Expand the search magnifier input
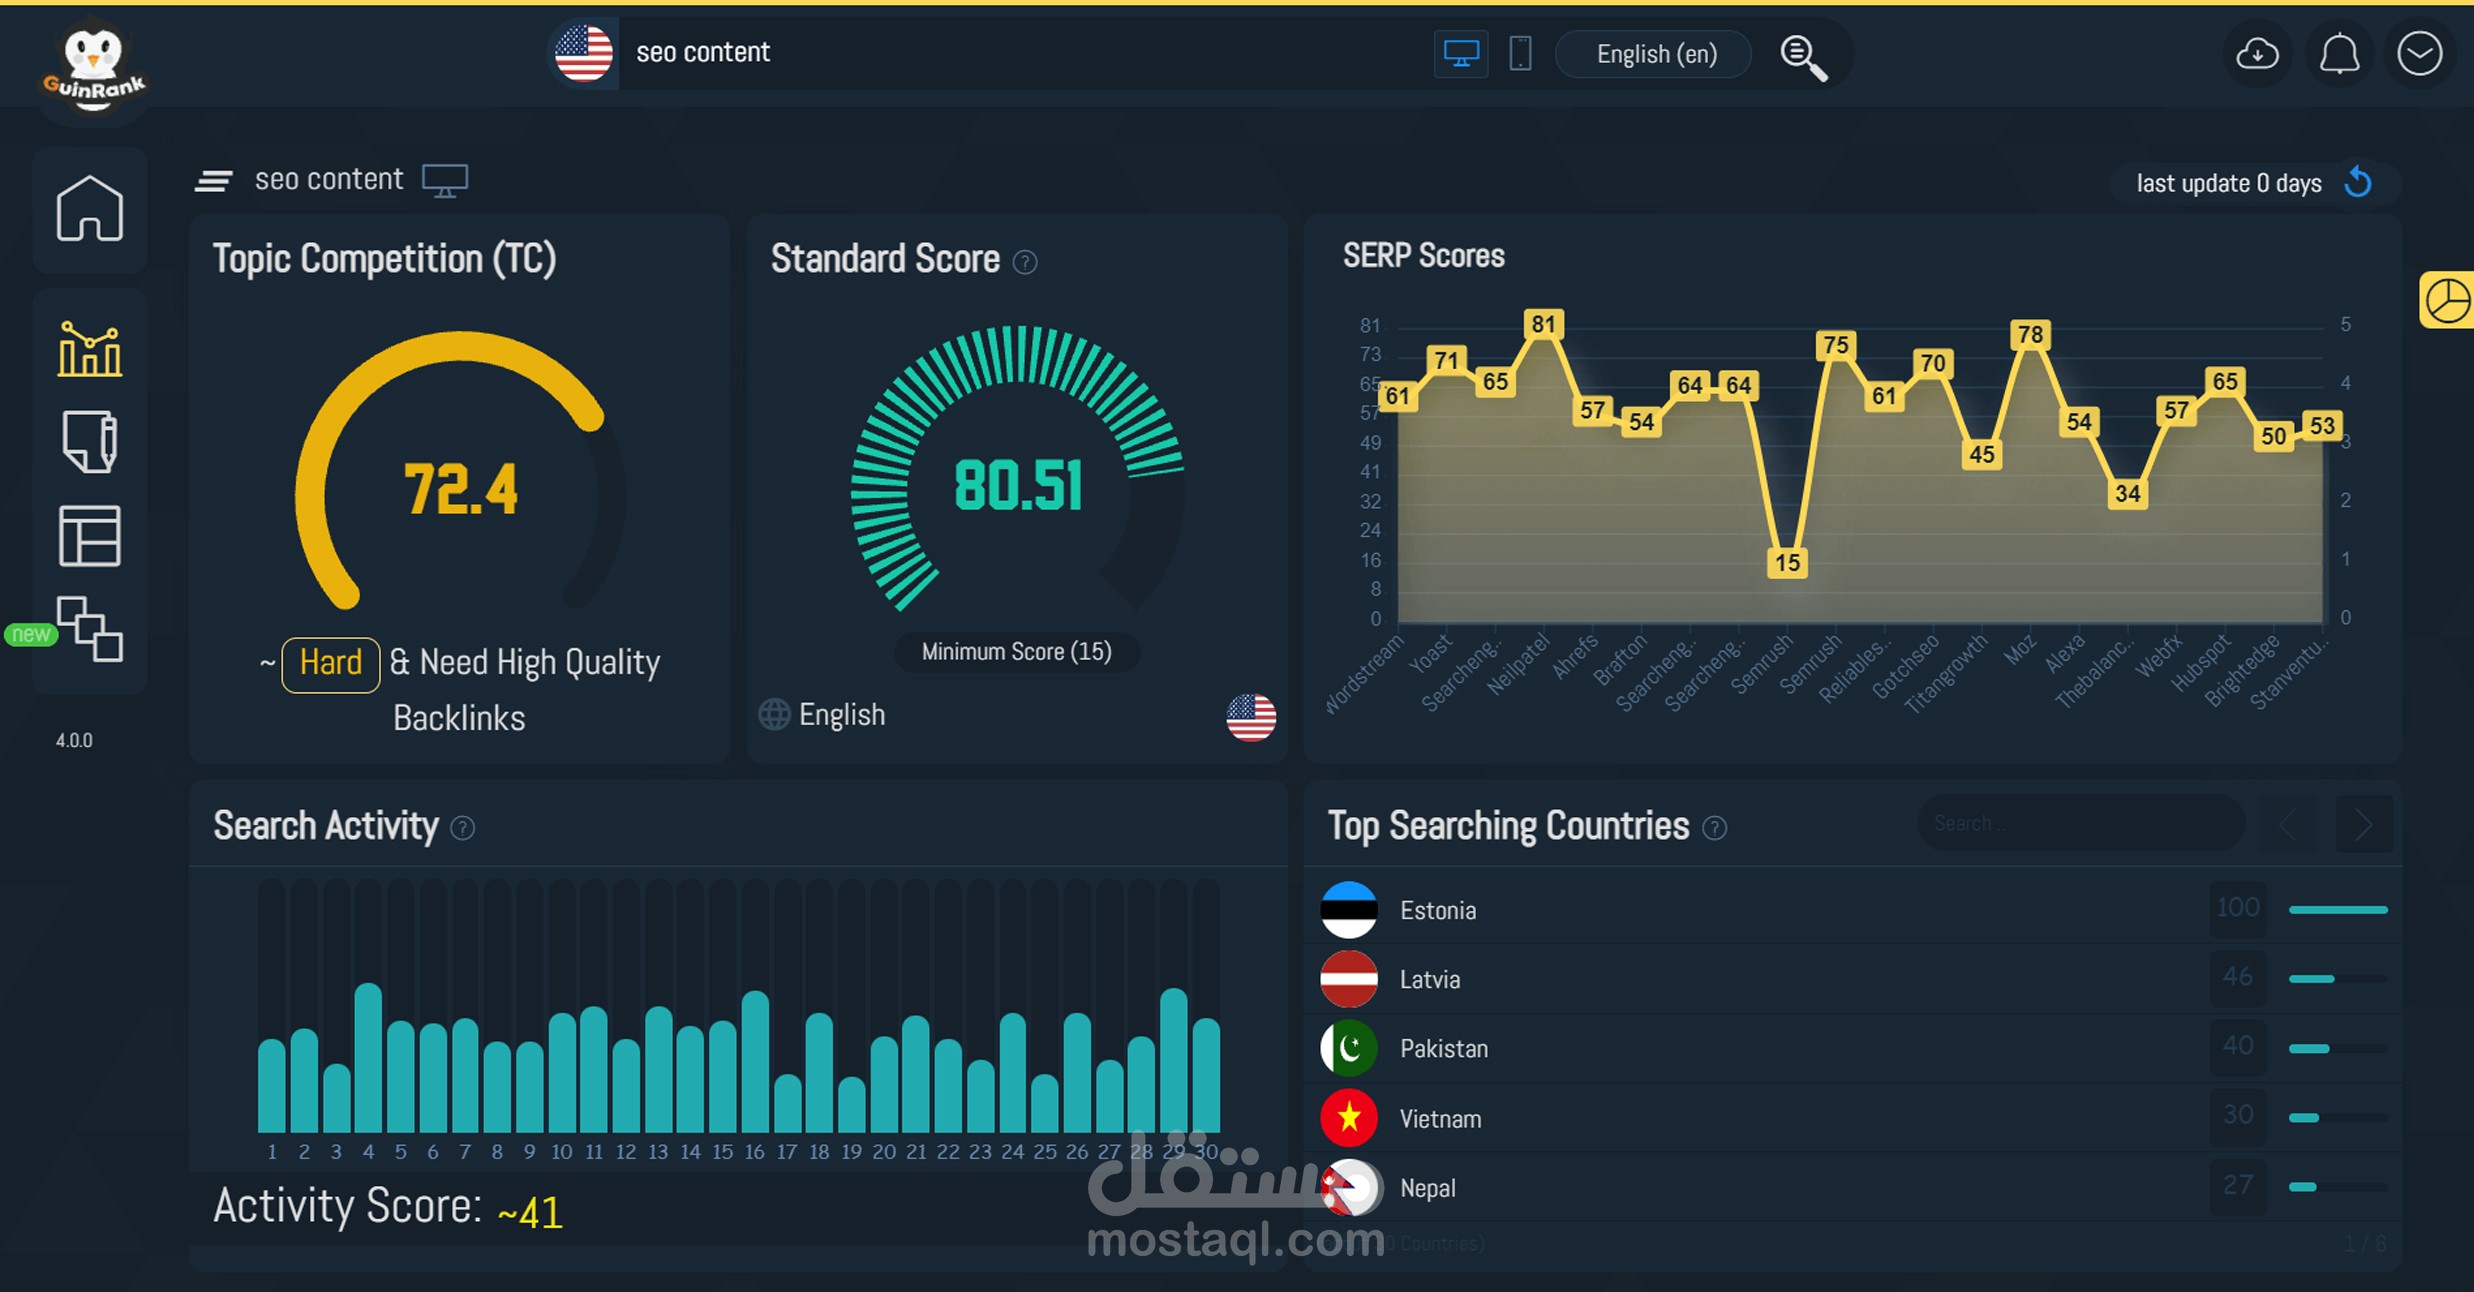This screenshot has width=2474, height=1292. pyautogui.click(x=1802, y=56)
